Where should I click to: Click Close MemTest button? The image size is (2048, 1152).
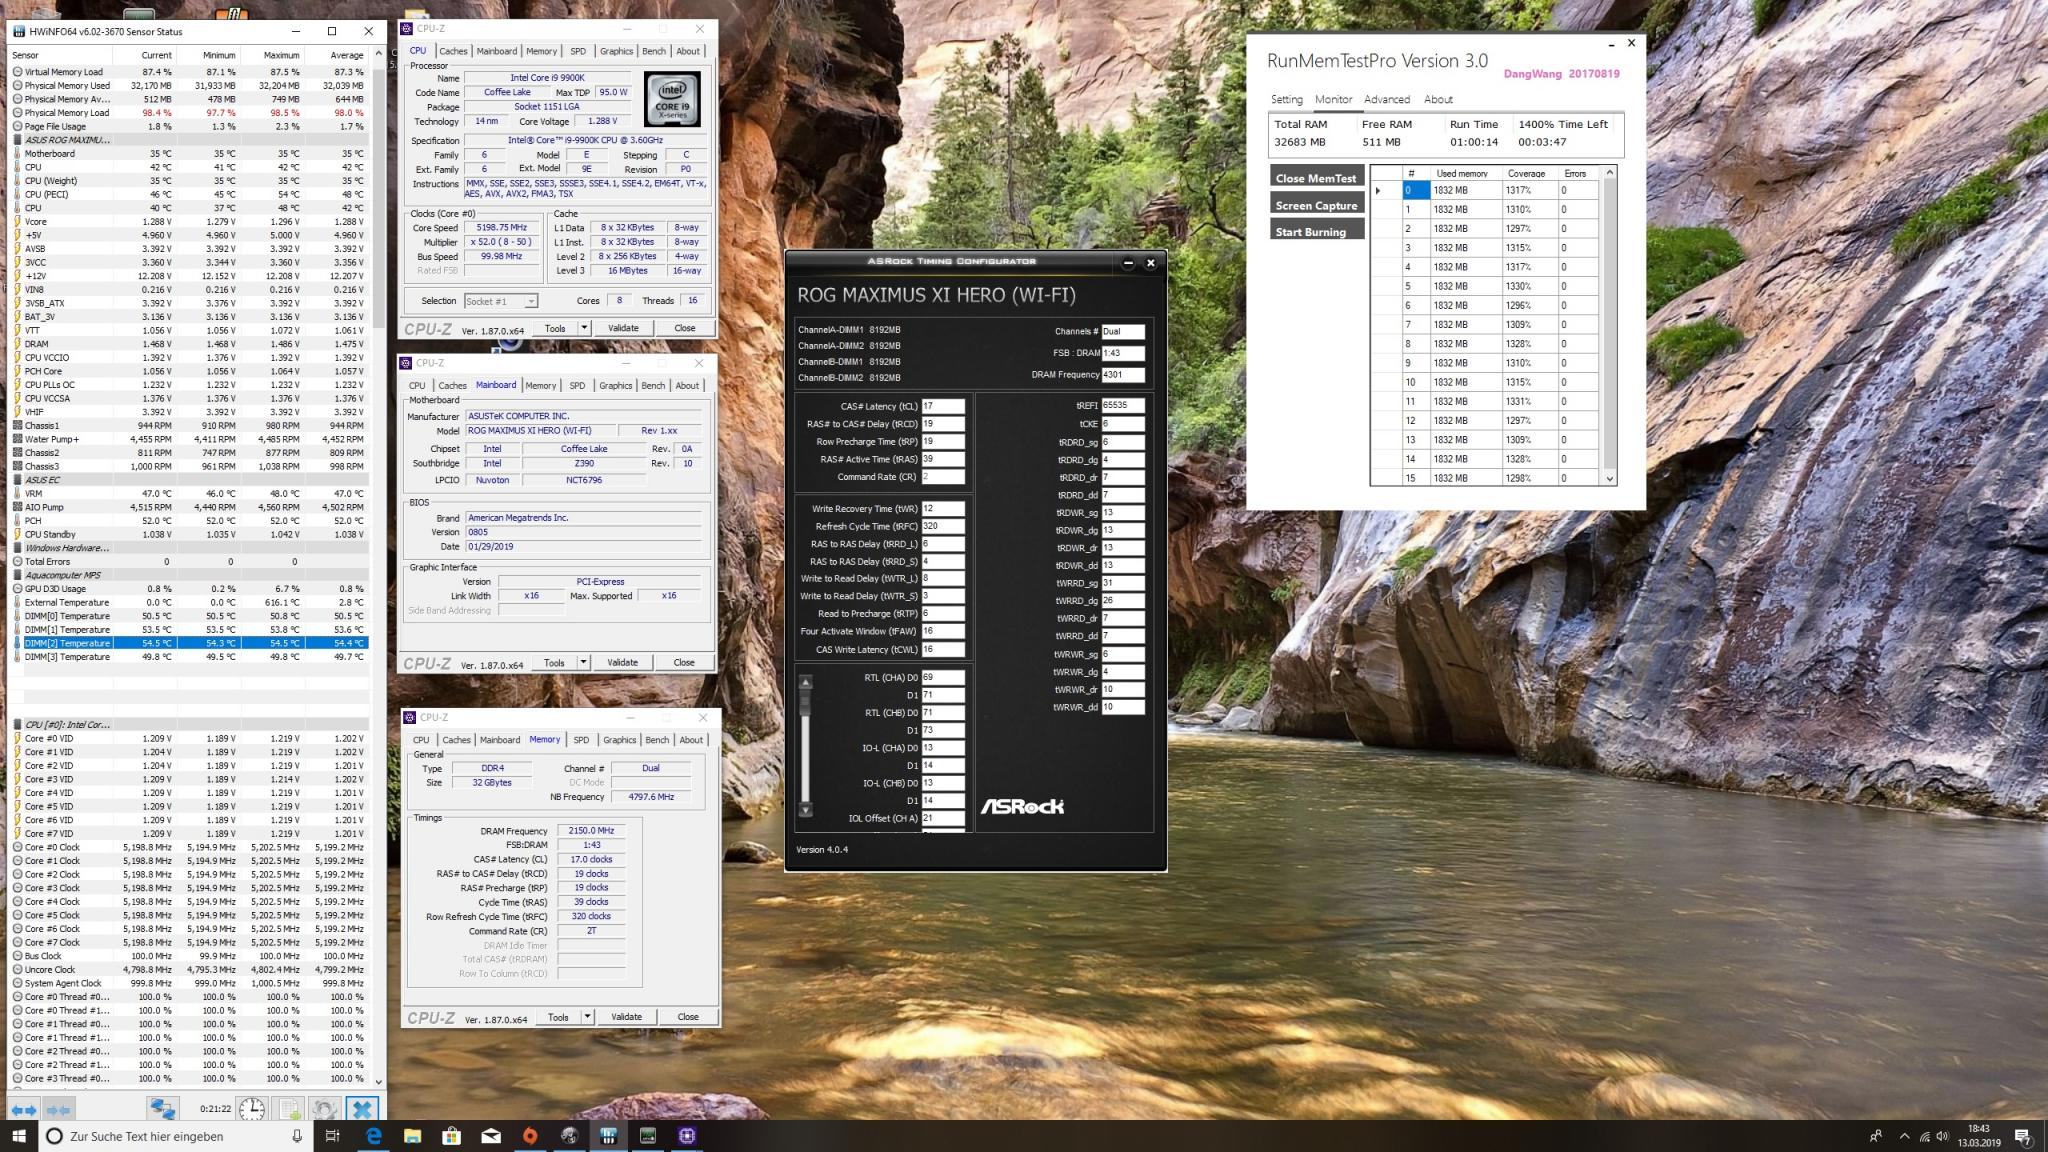(1316, 178)
